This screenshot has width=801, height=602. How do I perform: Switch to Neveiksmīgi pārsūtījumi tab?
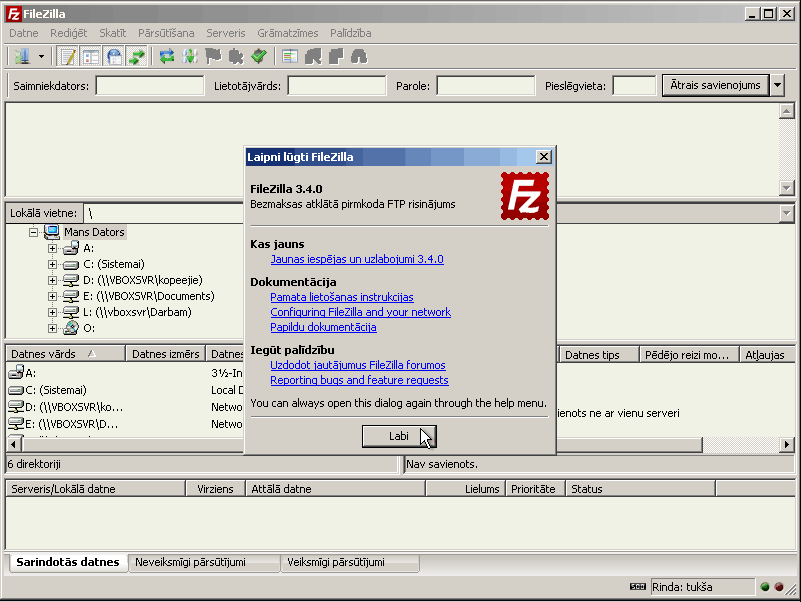click(x=204, y=563)
